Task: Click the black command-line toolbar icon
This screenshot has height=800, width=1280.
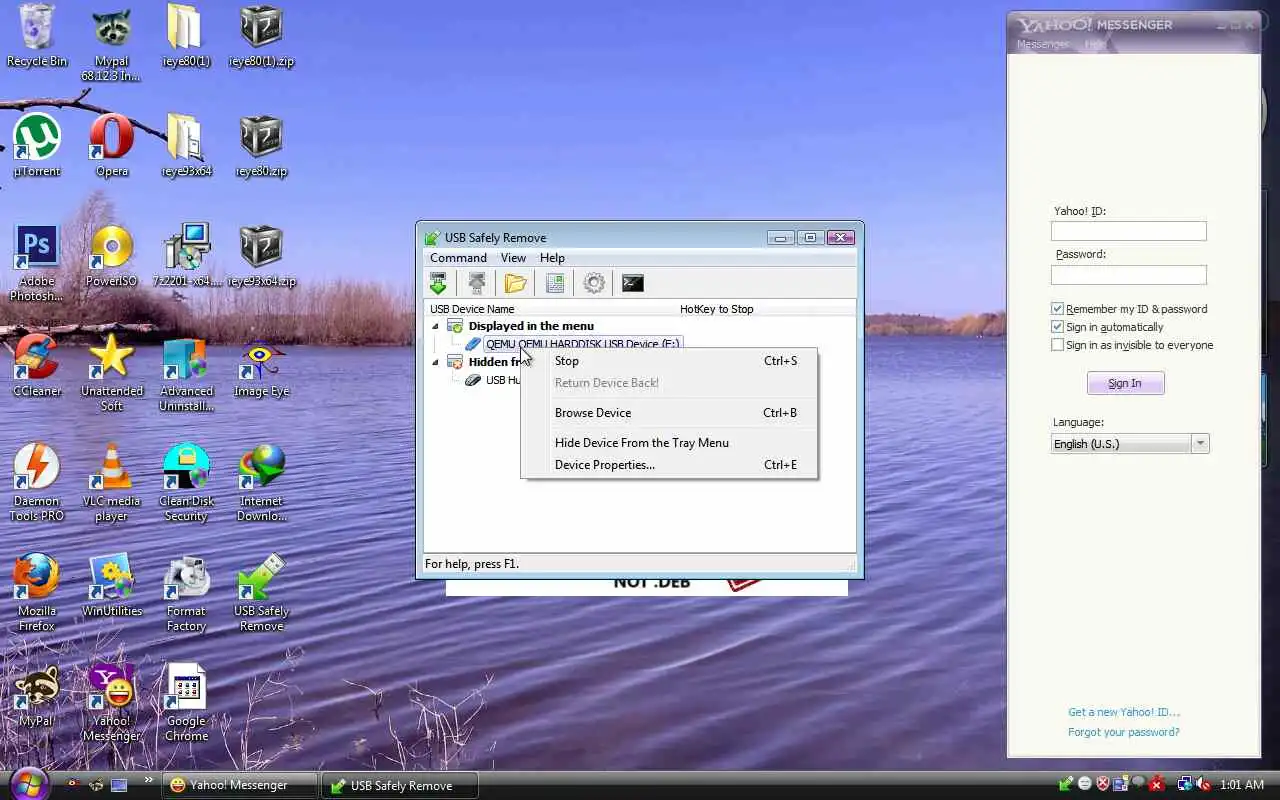Action: pyautogui.click(x=632, y=283)
